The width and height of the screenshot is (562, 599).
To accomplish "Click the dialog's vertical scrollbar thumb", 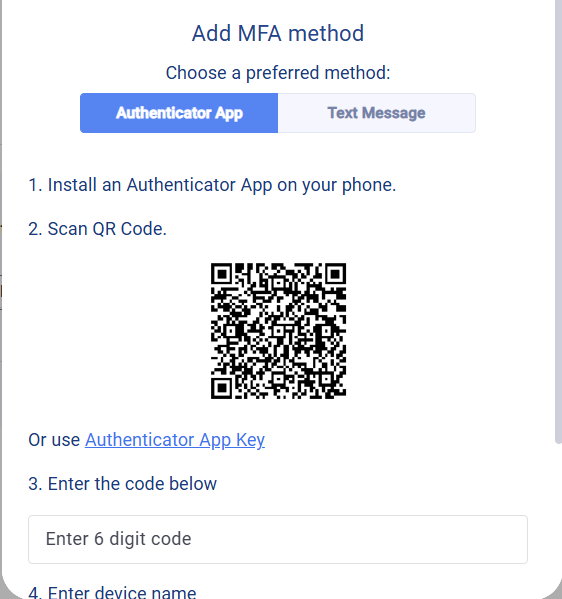I will (x=559, y=222).
